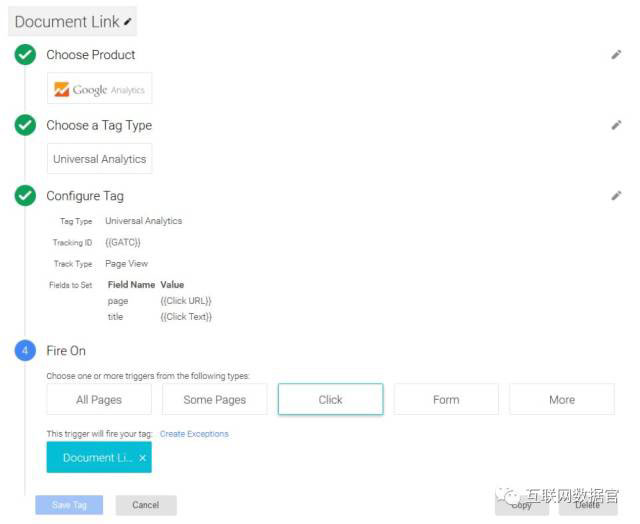Click the Choose a Tag Type edit pencil
Viewport: 640px width, 524px height.
[616, 126]
